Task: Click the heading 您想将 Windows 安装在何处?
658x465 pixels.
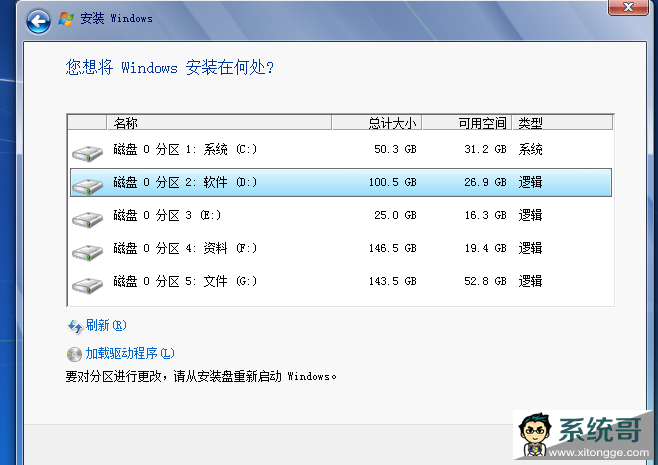Action: [170, 67]
